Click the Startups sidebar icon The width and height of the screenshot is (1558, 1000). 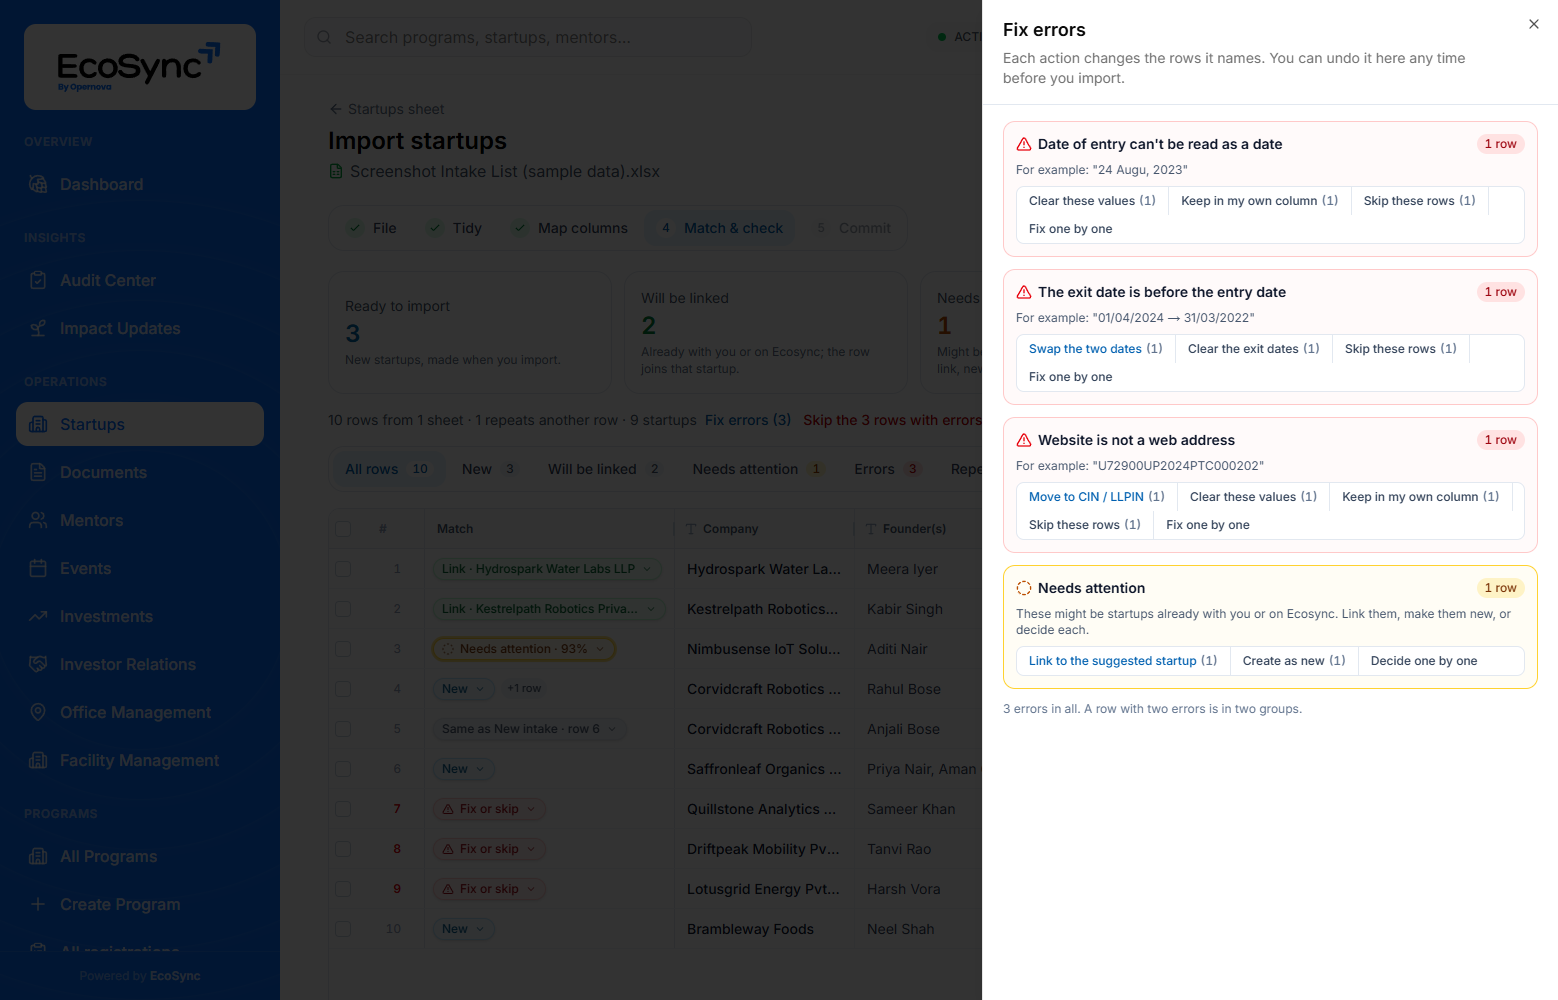tap(38, 424)
